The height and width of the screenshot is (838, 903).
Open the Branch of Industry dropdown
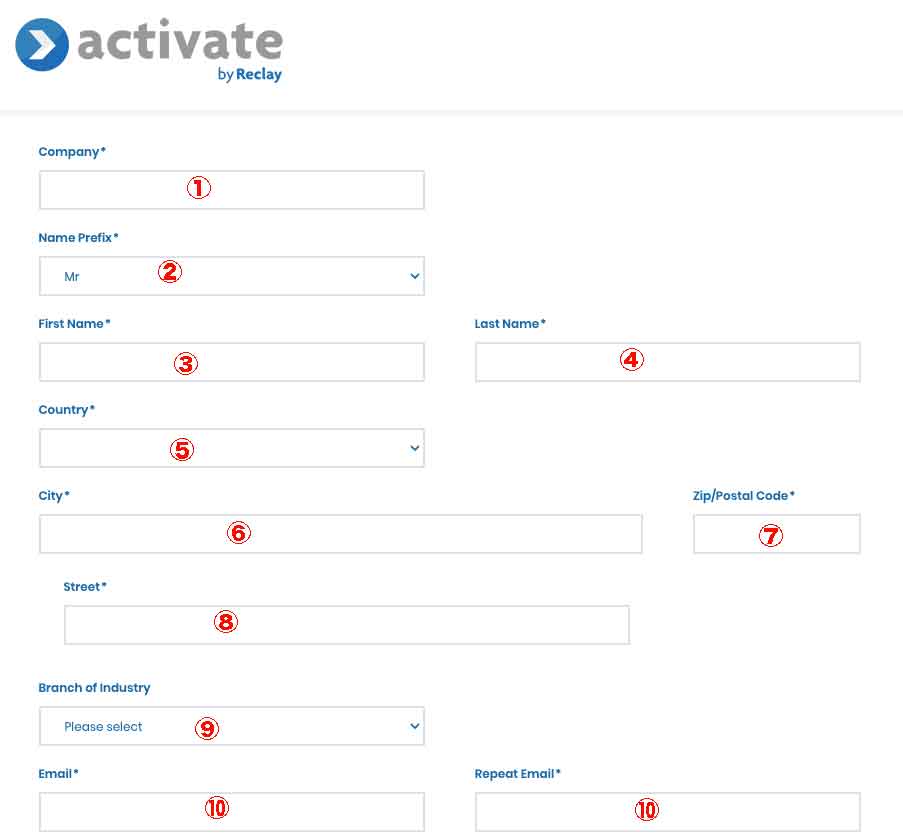coord(232,726)
